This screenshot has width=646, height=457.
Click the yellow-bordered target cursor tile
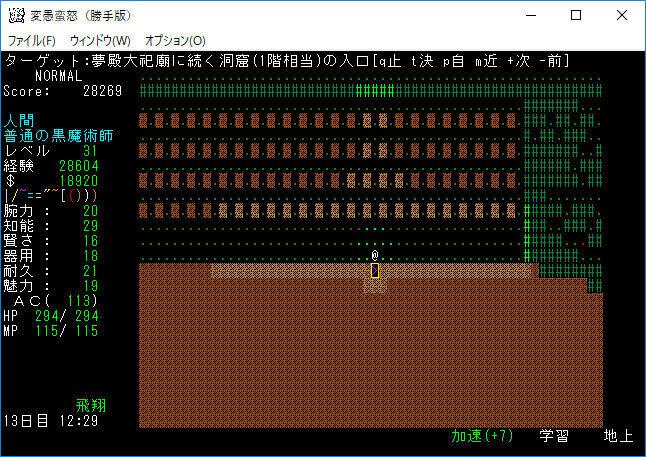click(x=375, y=270)
